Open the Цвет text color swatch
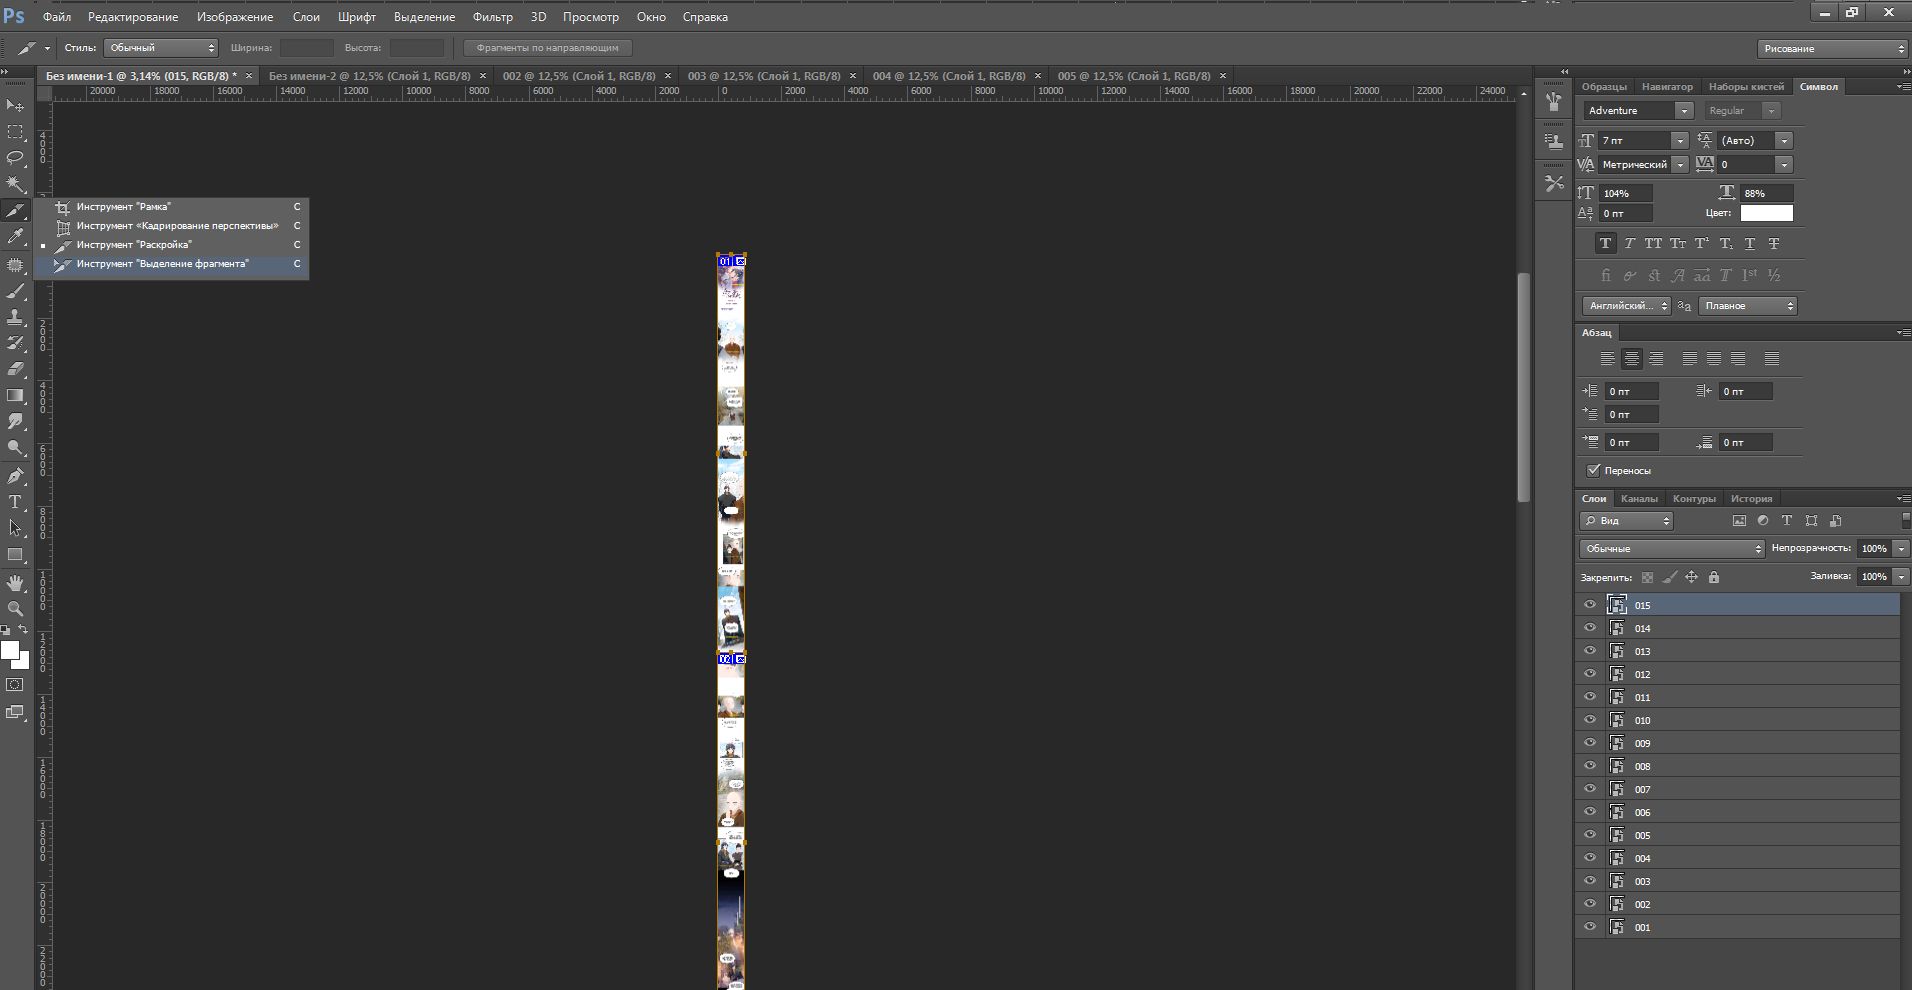The image size is (1912, 990). click(1767, 213)
